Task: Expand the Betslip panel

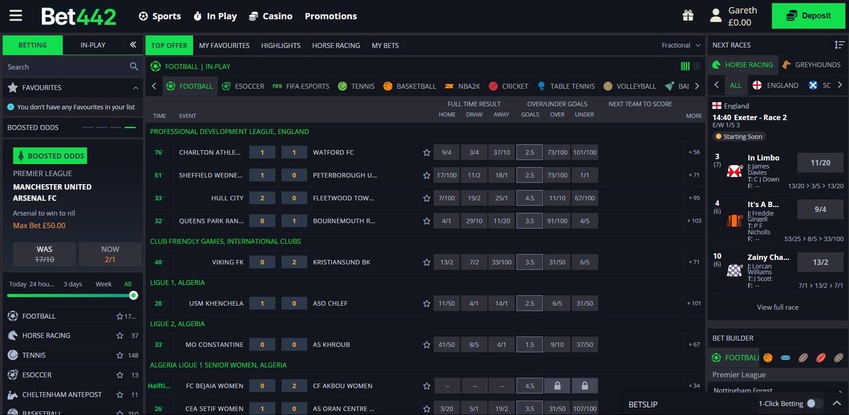Action: tap(837, 404)
